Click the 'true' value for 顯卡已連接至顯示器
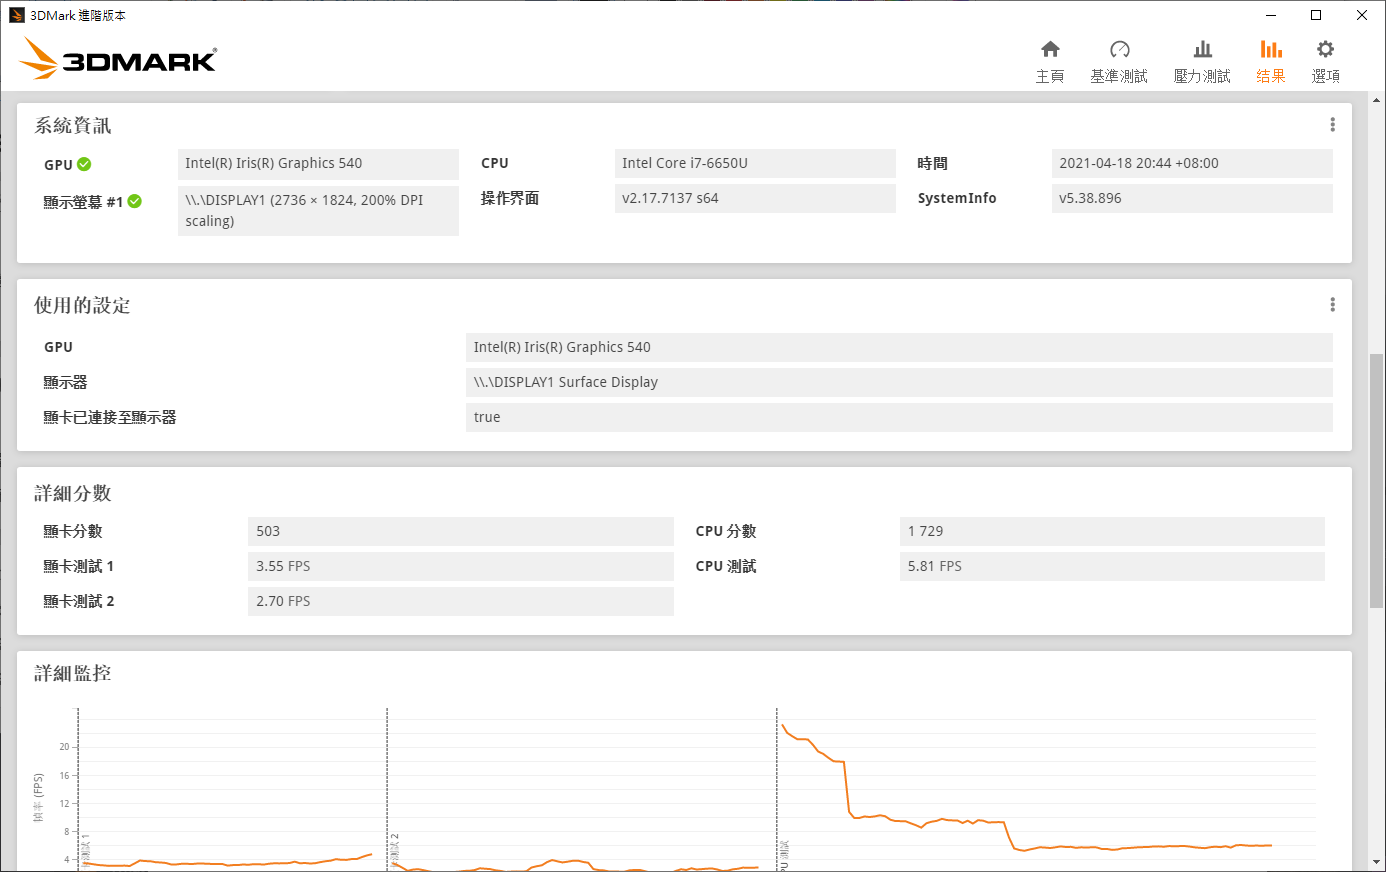 (899, 417)
